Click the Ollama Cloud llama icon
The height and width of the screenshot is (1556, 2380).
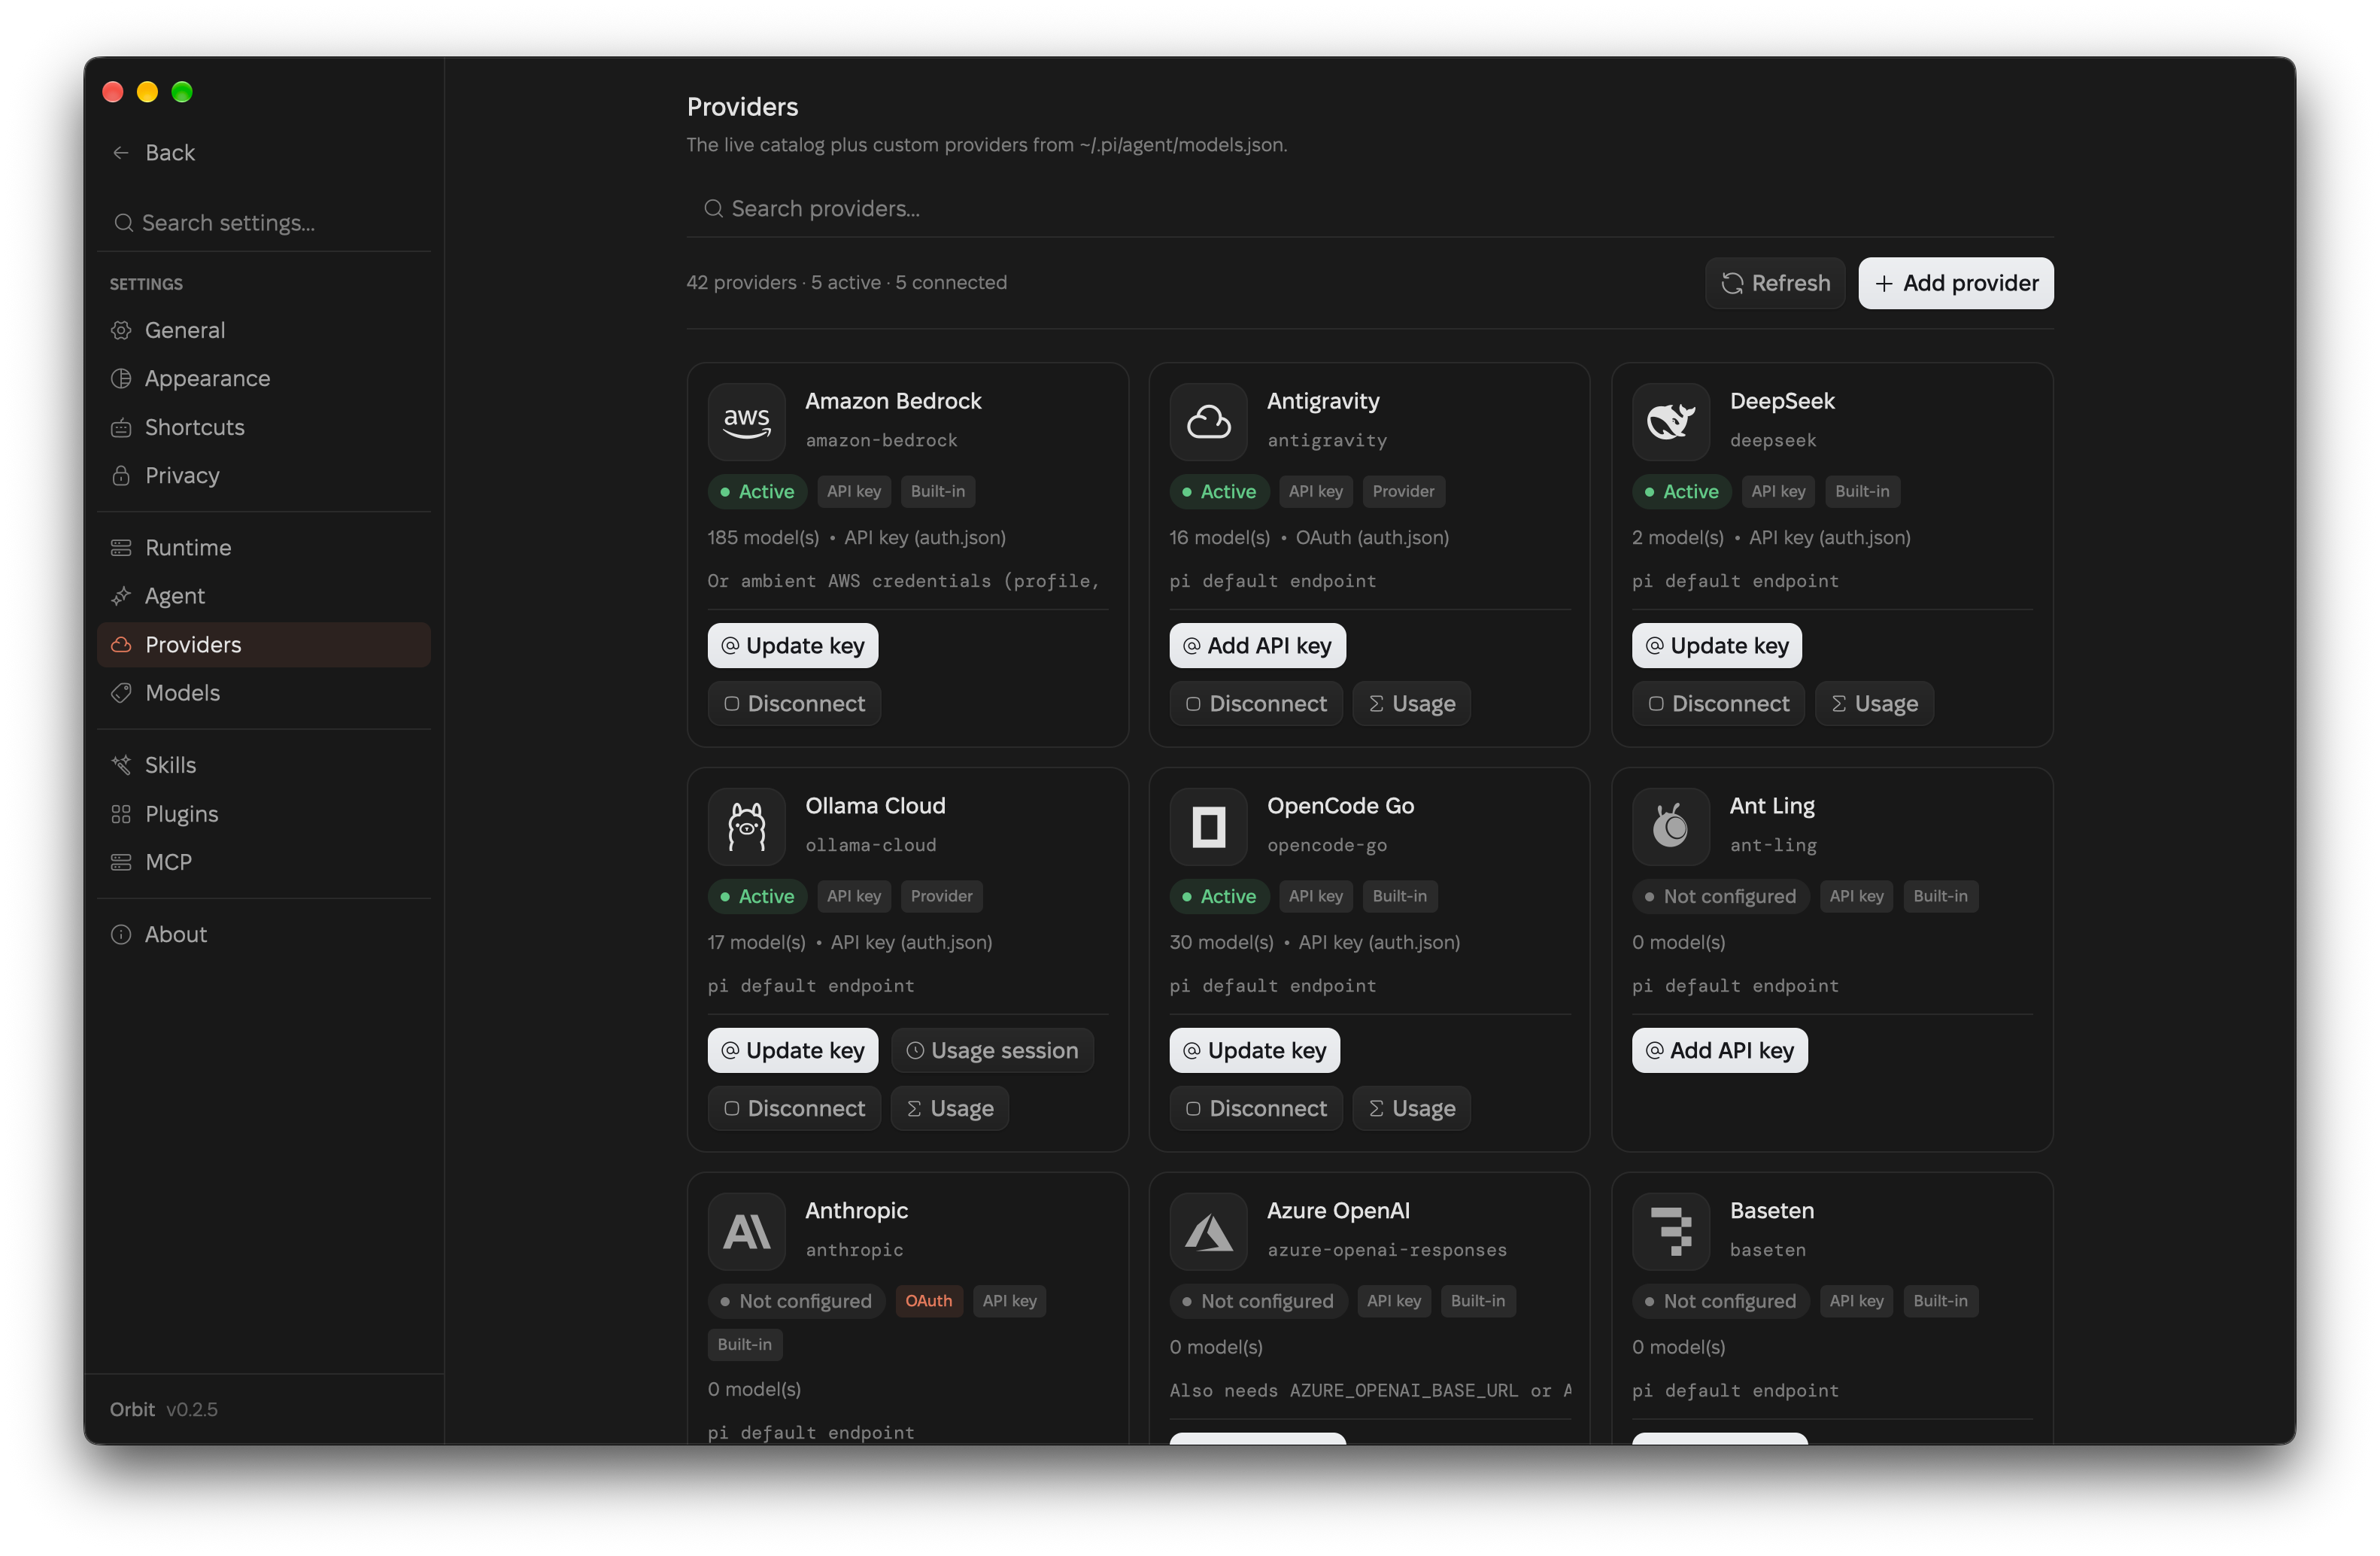pos(746,826)
